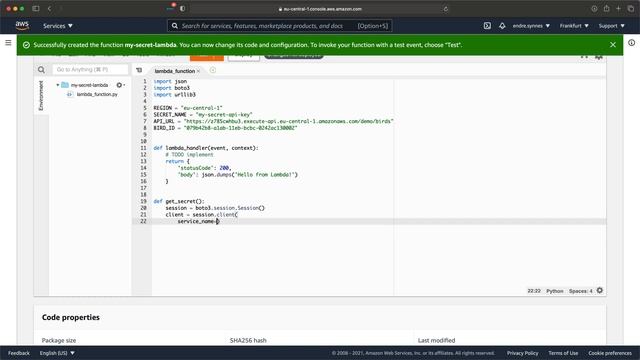Open the notifications bell
Screen dimensions: 640x360
click(502, 26)
